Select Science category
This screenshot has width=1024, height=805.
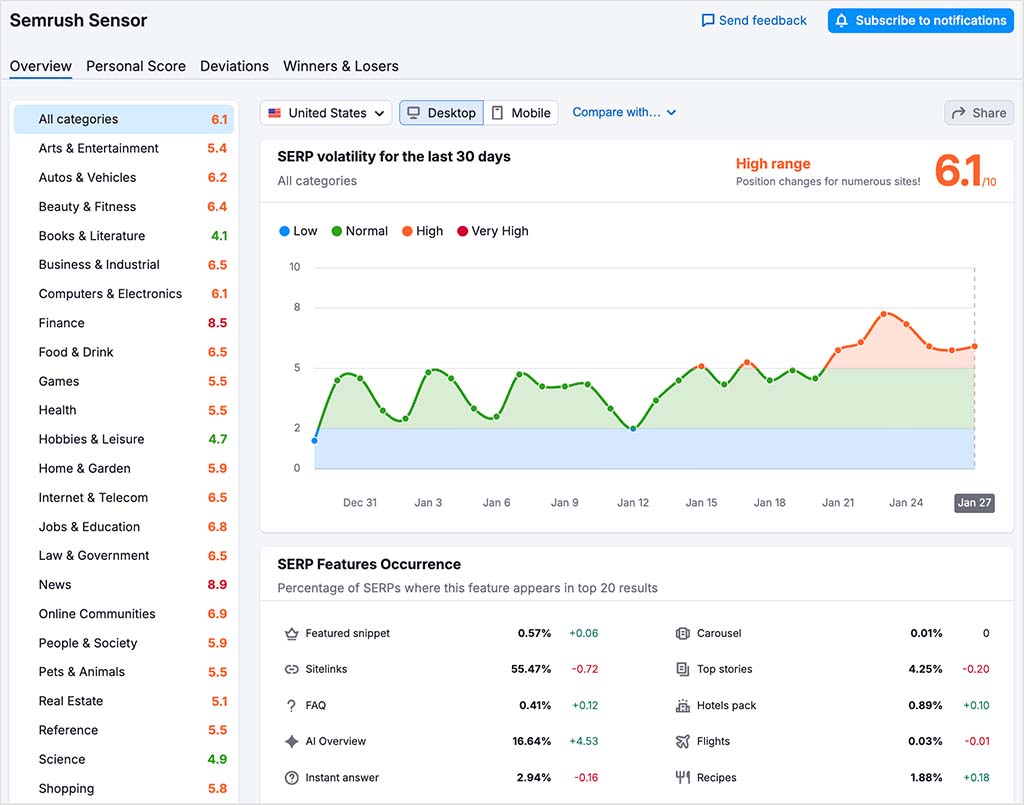coord(124,760)
